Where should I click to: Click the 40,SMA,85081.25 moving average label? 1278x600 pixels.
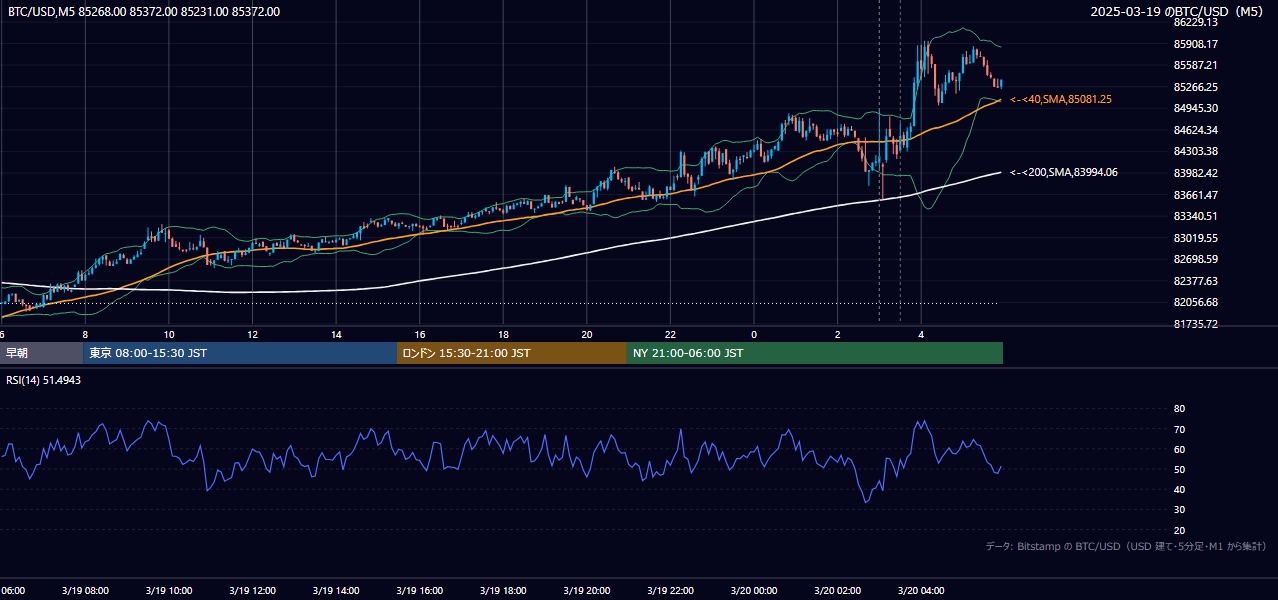coord(1061,99)
